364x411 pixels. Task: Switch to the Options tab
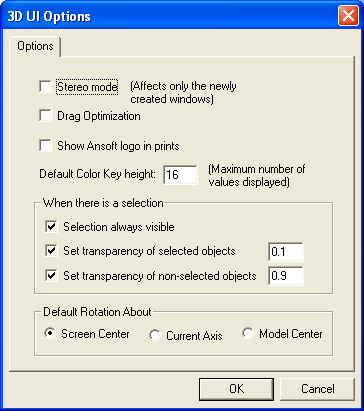pos(35,46)
